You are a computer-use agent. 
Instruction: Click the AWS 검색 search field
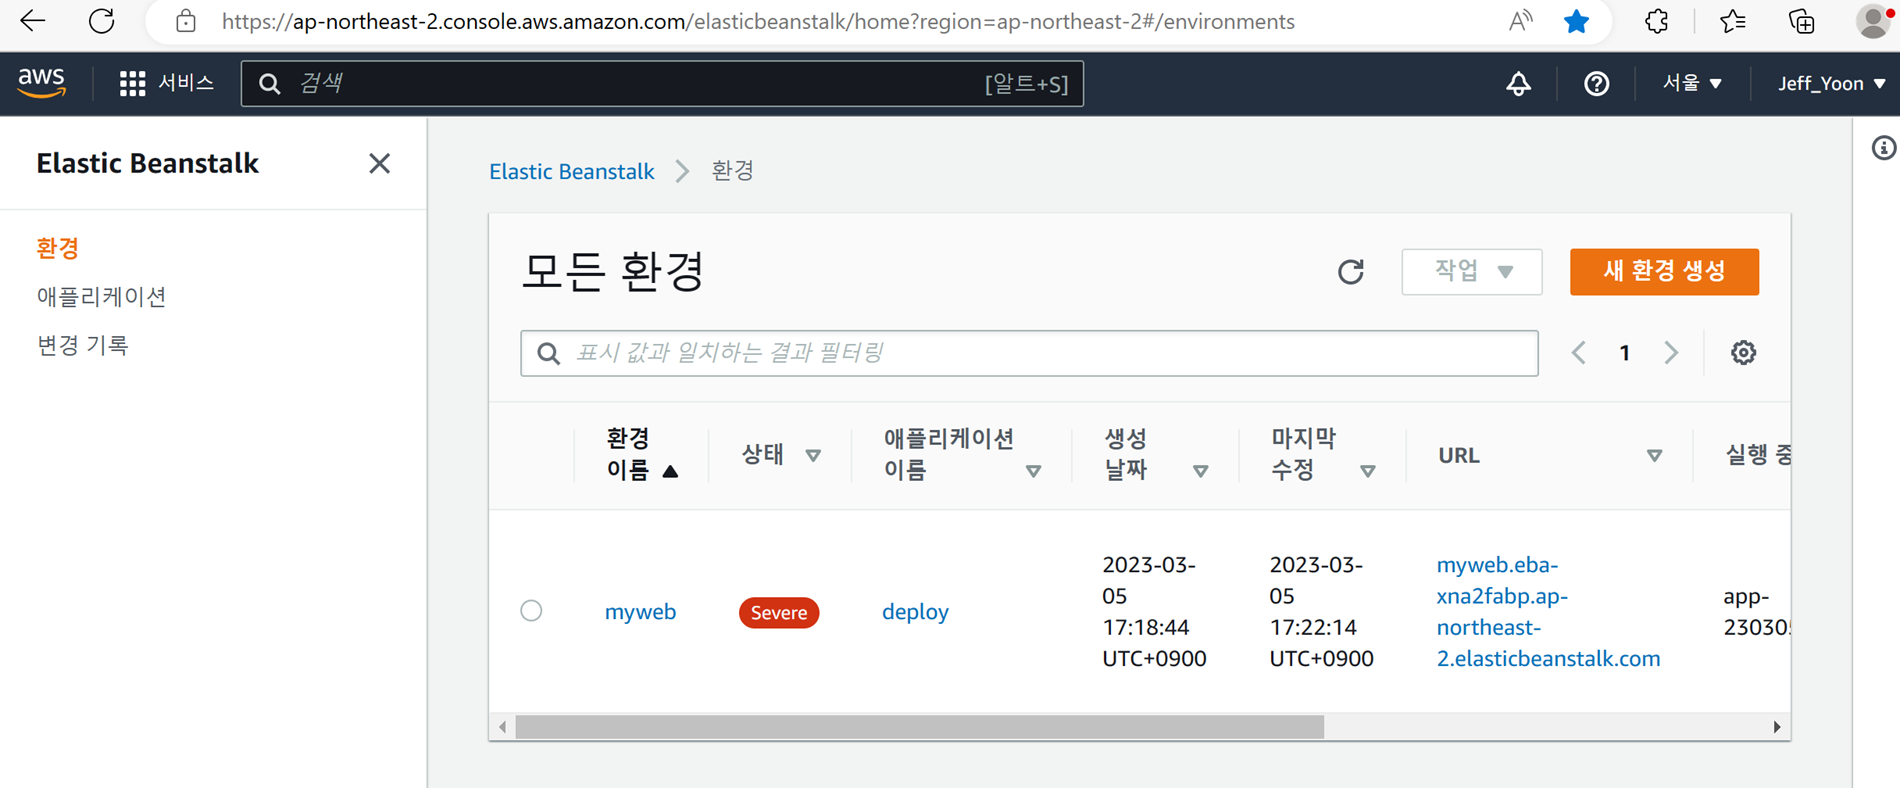point(662,83)
